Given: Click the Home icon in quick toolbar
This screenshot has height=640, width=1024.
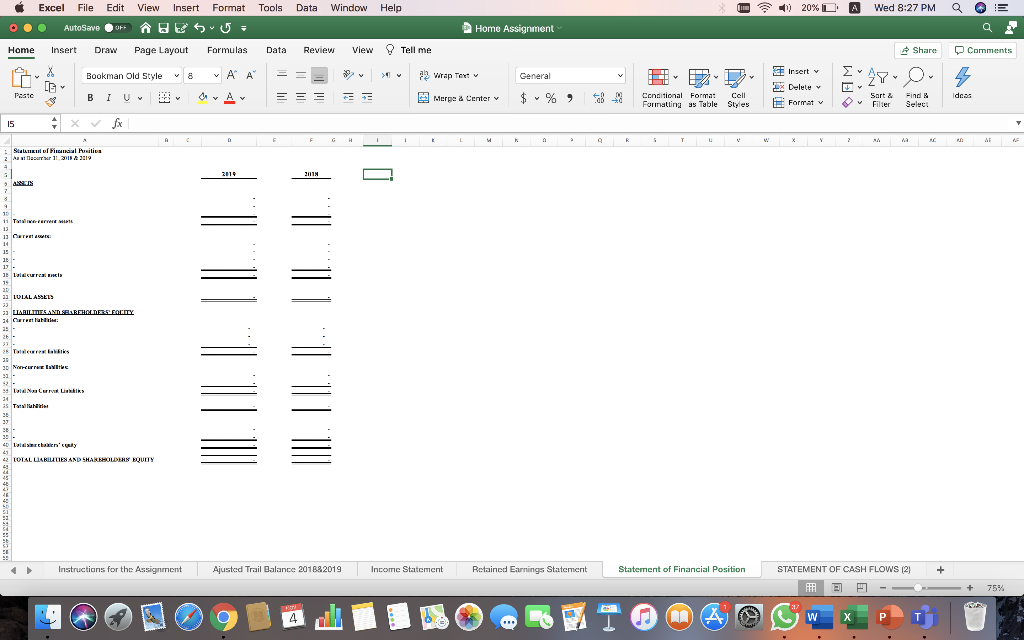Looking at the screenshot, I should [146, 28].
